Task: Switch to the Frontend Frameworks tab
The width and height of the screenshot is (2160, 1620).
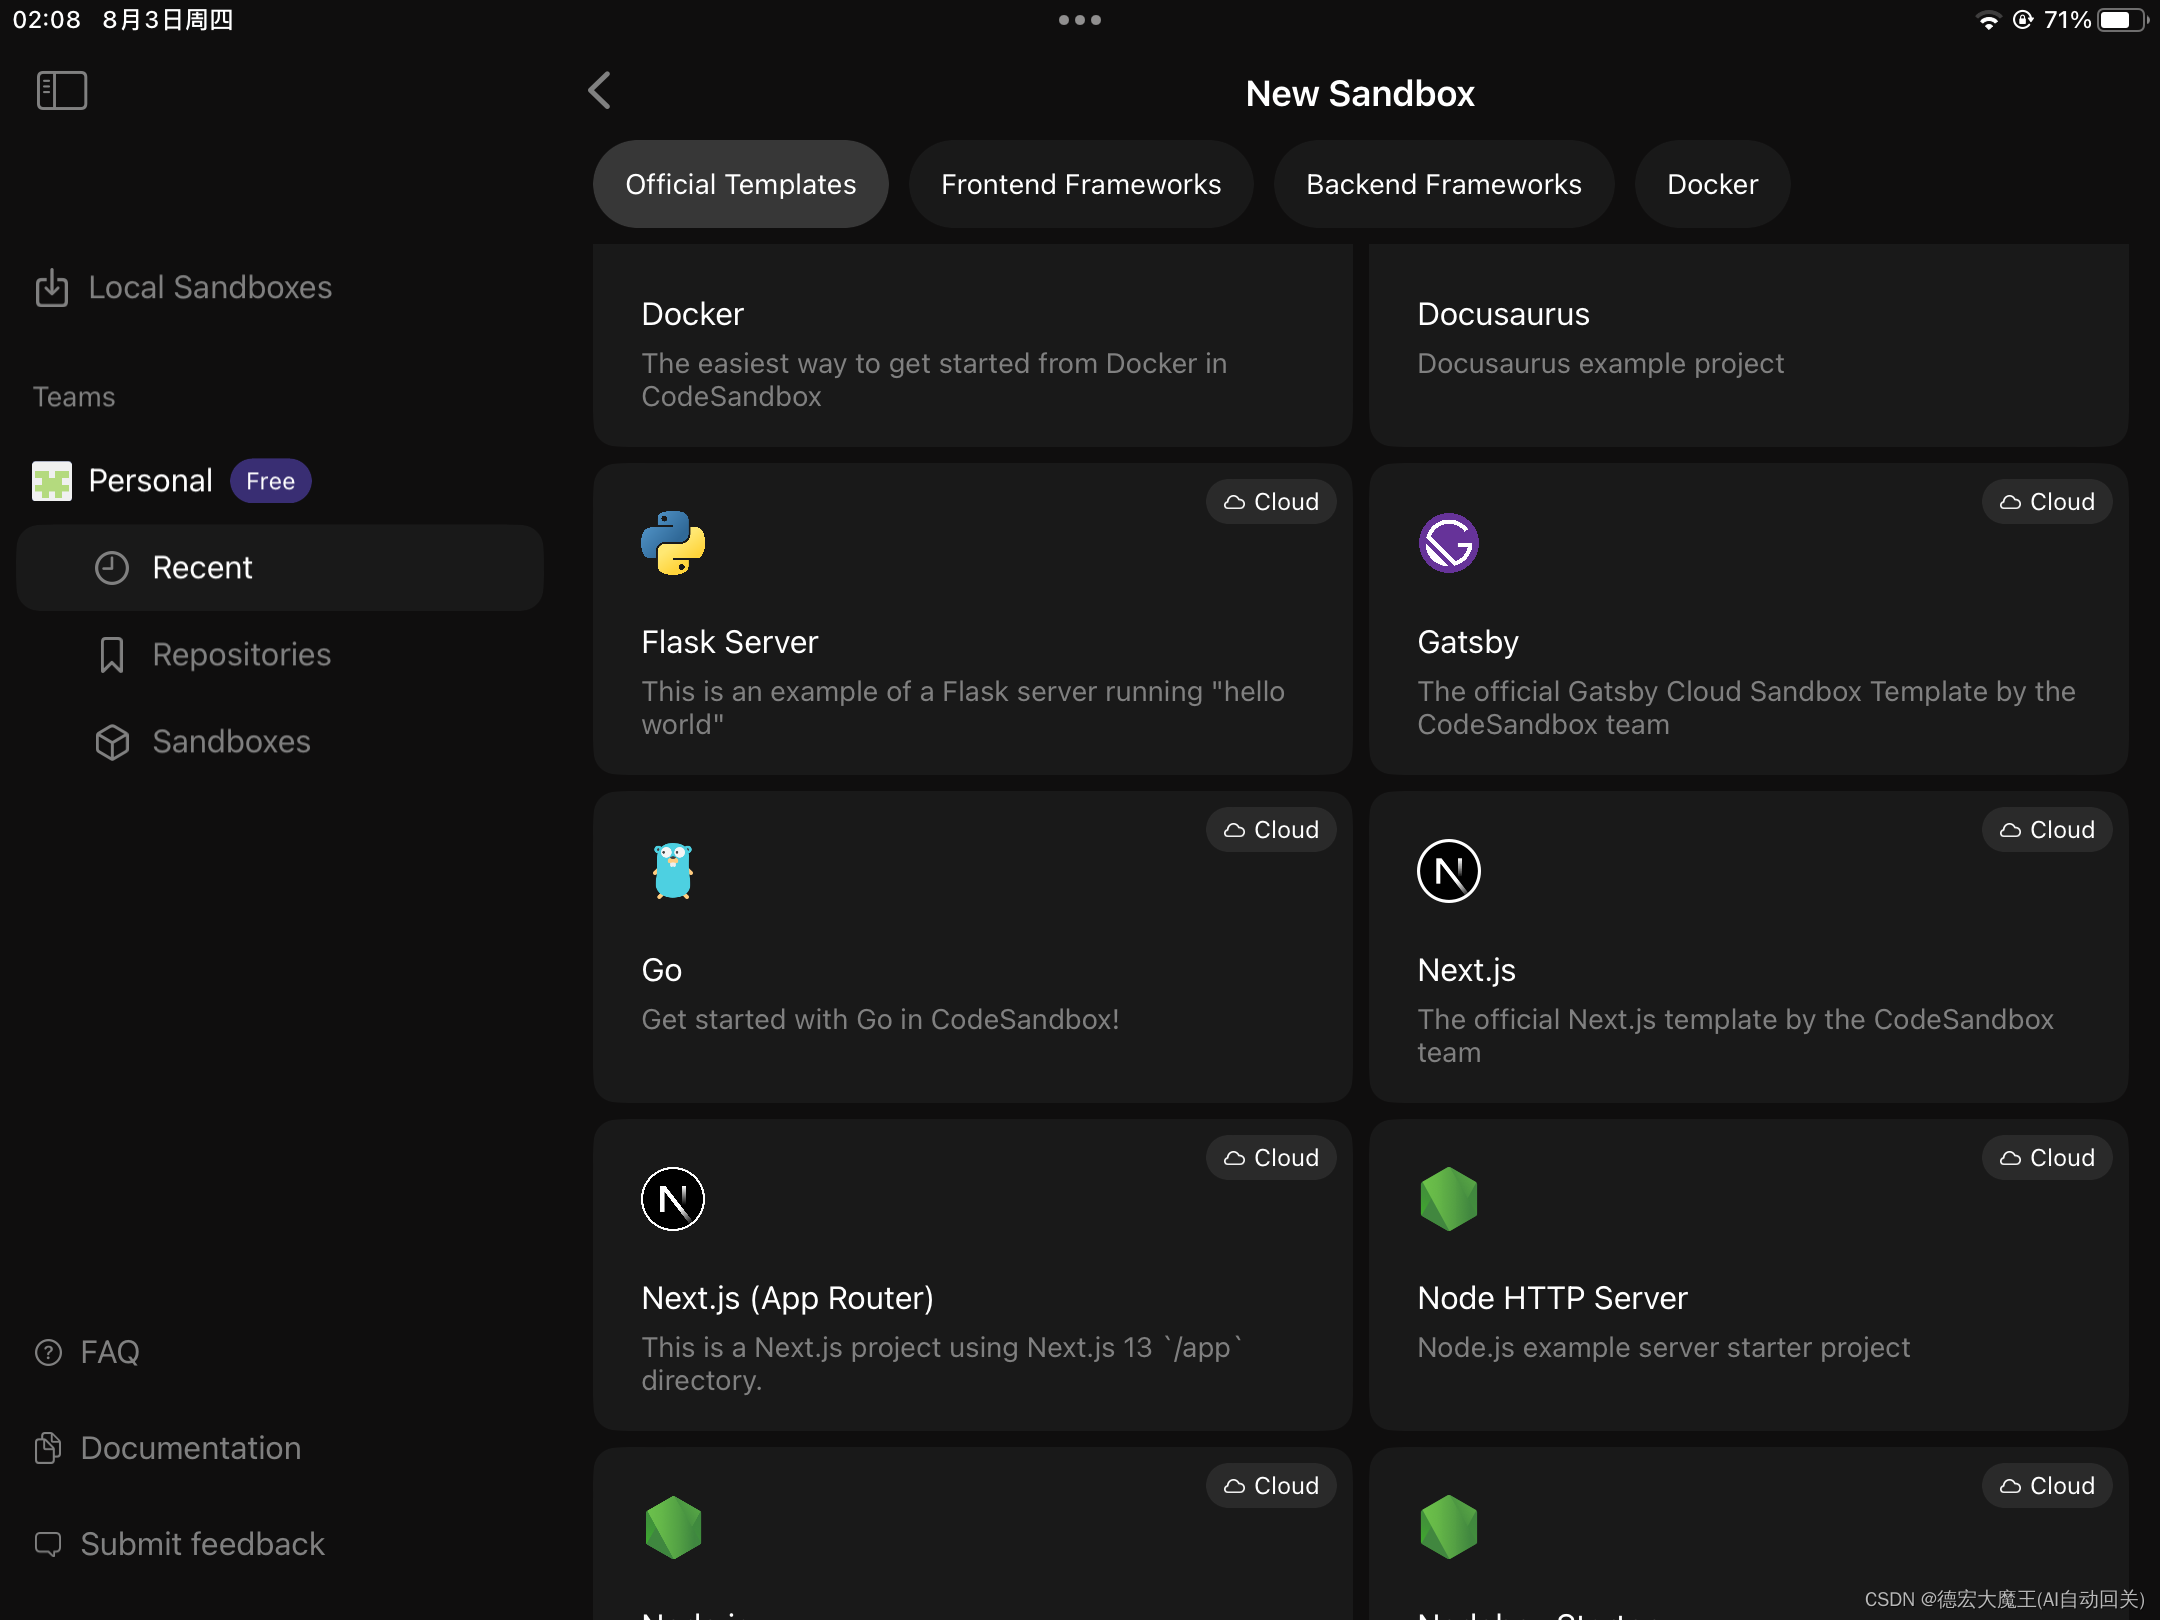Action: pyautogui.click(x=1080, y=184)
